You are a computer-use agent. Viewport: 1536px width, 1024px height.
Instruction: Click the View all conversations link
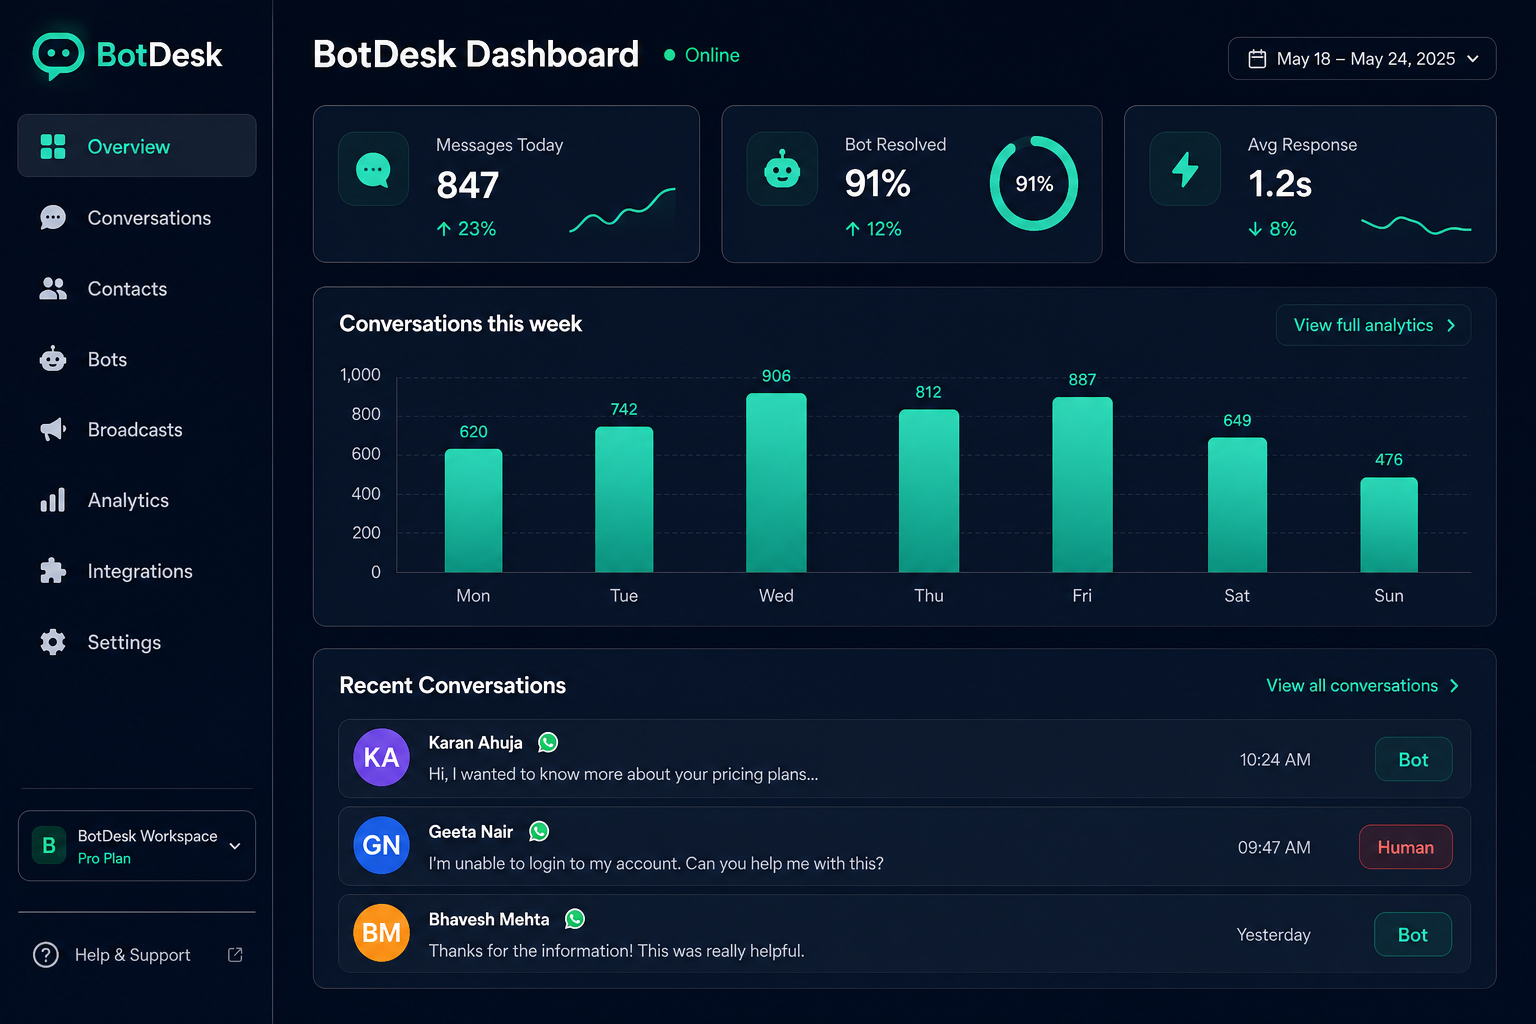pos(1363,686)
